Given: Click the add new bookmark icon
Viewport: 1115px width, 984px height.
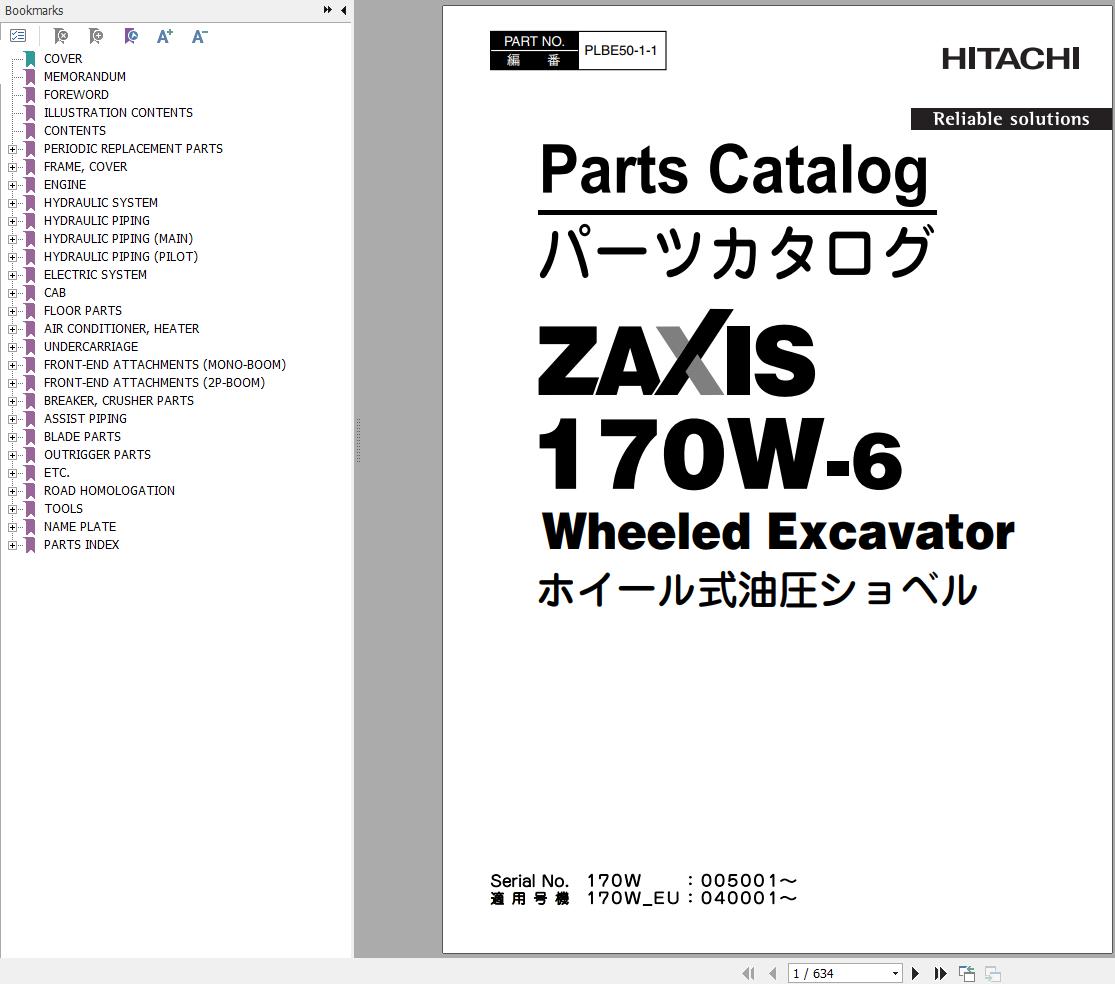Looking at the screenshot, I should click(96, 36).
